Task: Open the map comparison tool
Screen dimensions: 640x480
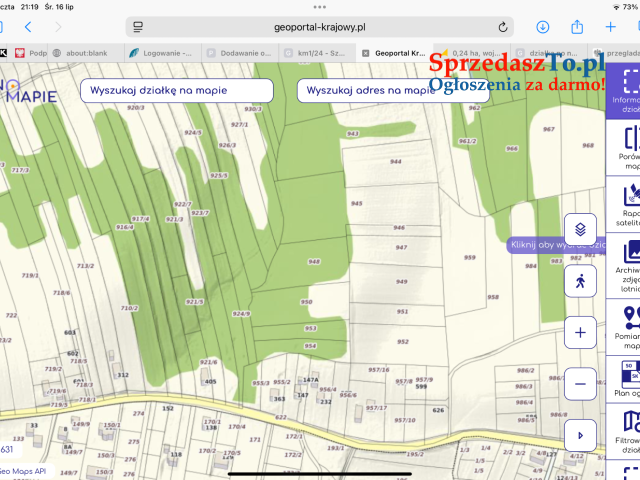Action: [x=628, y=150]
